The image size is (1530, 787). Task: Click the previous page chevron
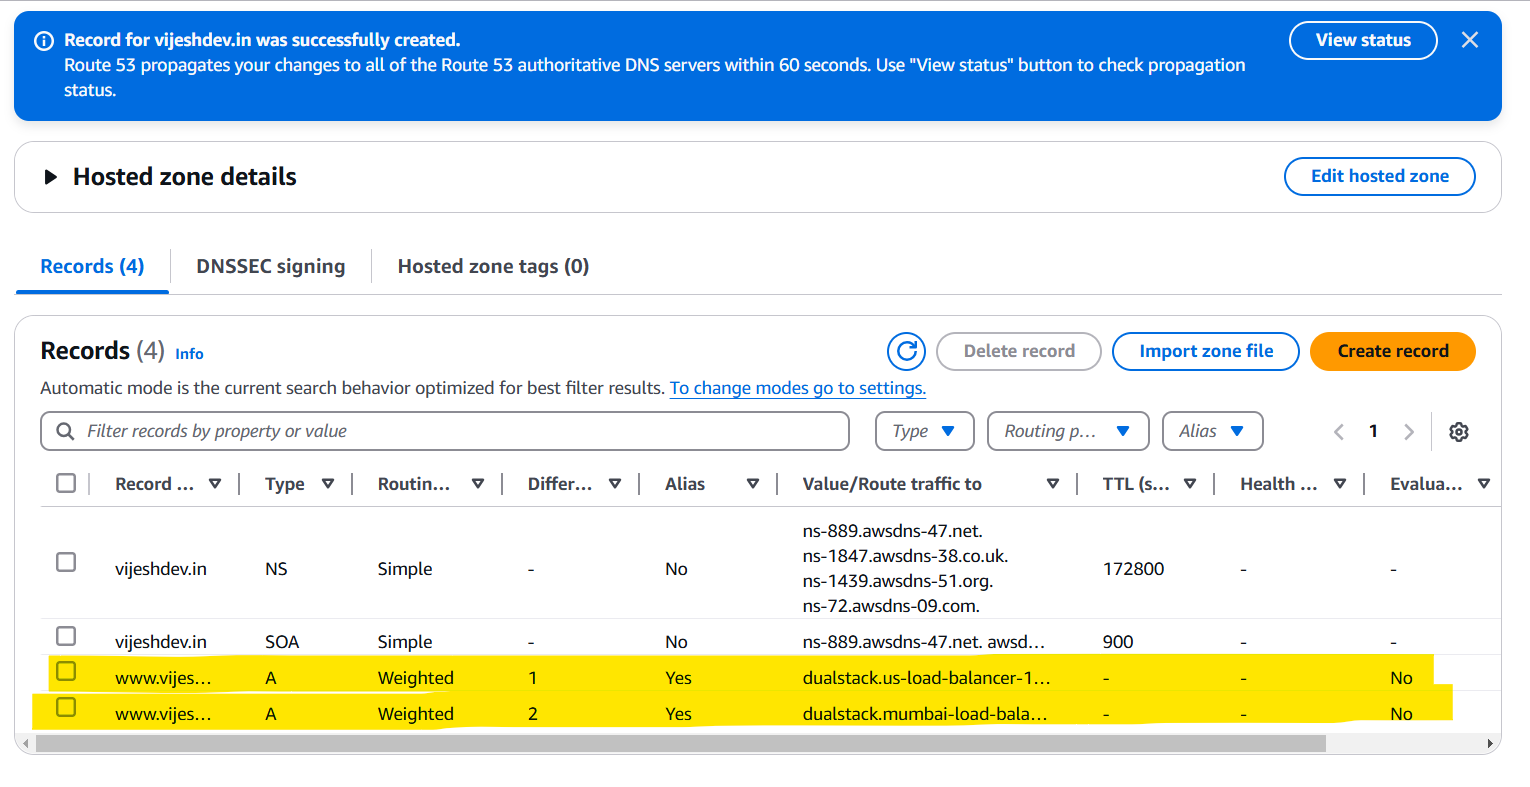1338,431
